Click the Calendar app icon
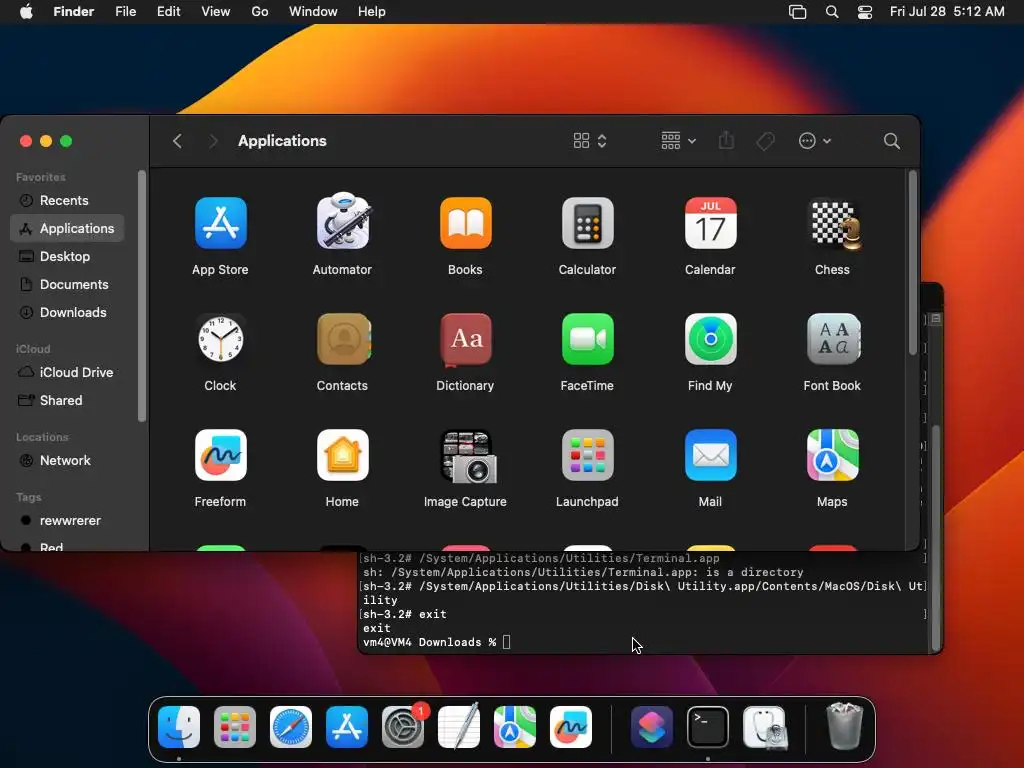Image resolution: width=1024 pixels, height=768 pixels. pyautogui.click(x=711, y=223)
